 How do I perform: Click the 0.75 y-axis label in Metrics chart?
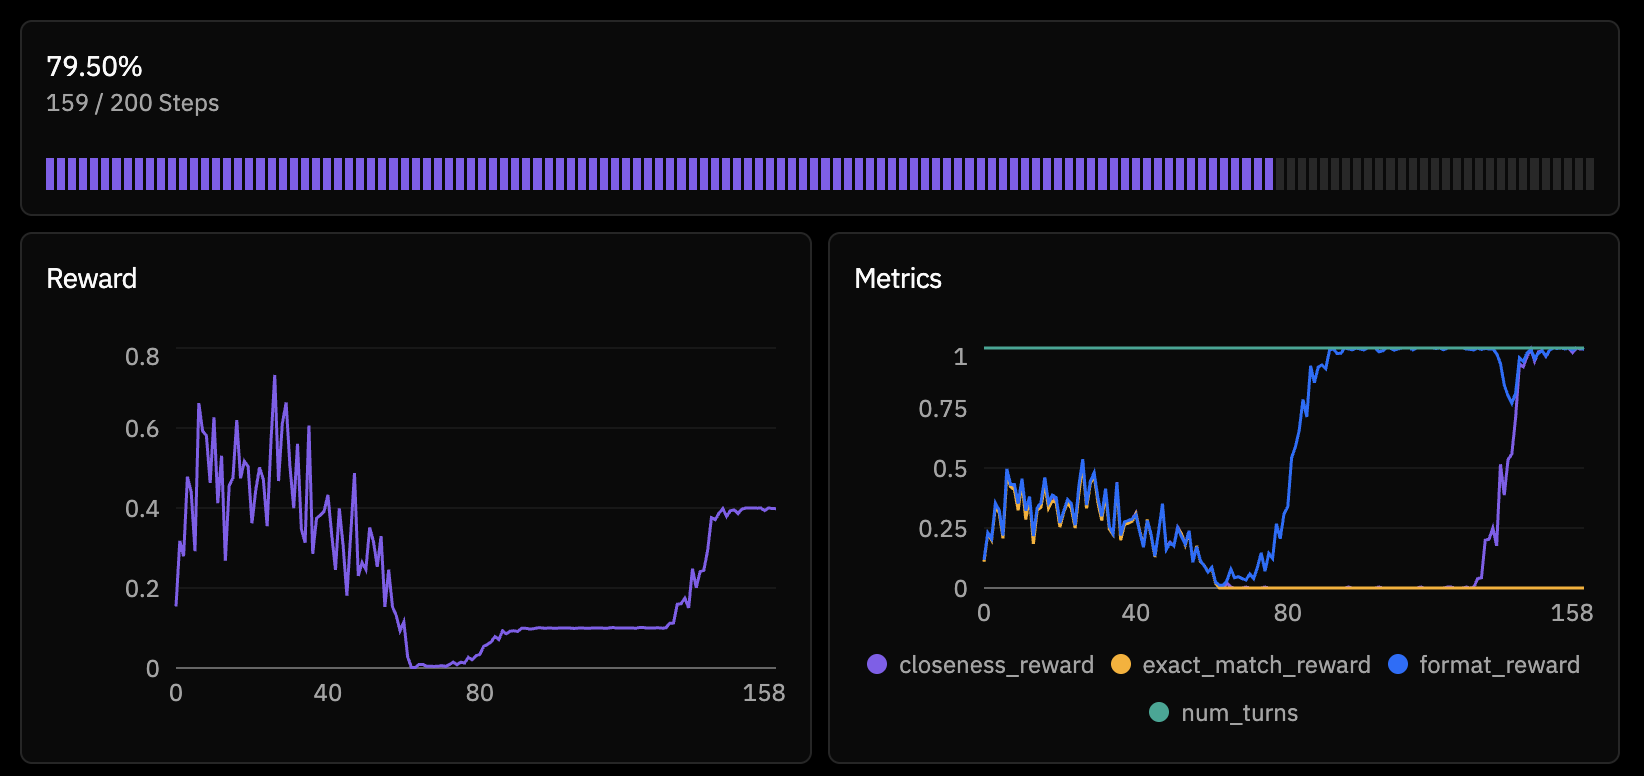942,409
